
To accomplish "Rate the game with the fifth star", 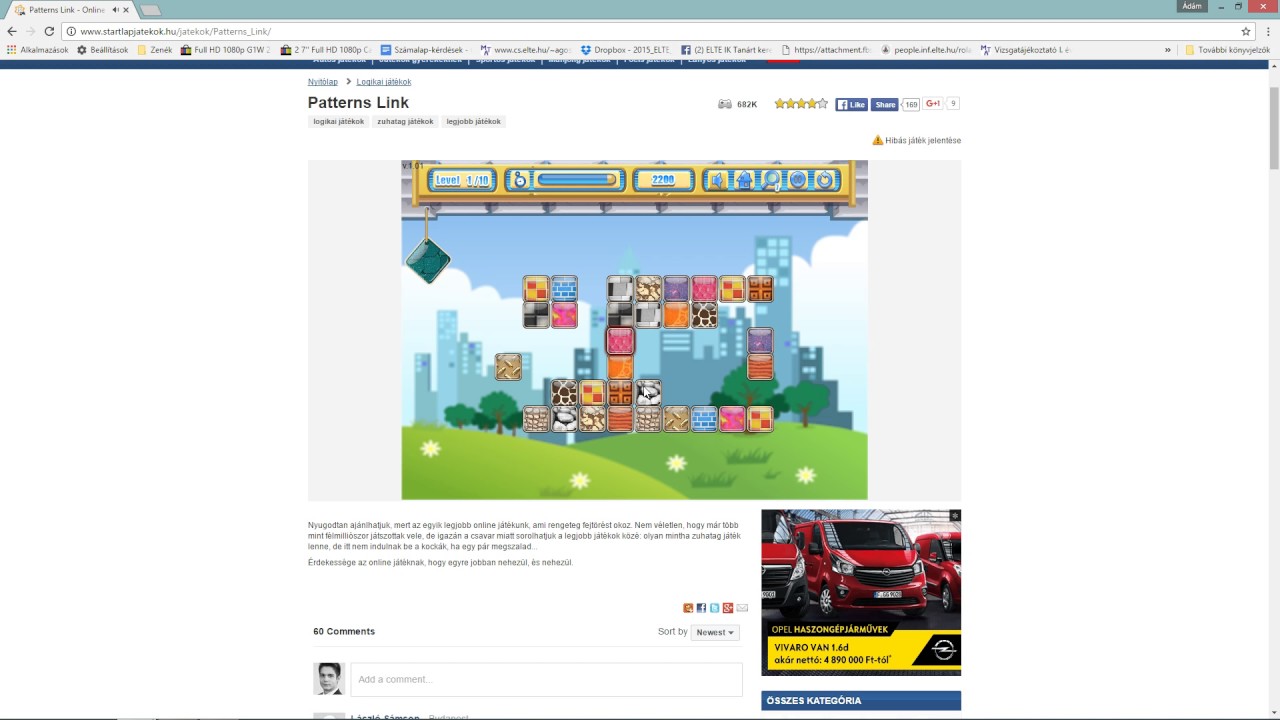I will [823, 103].
